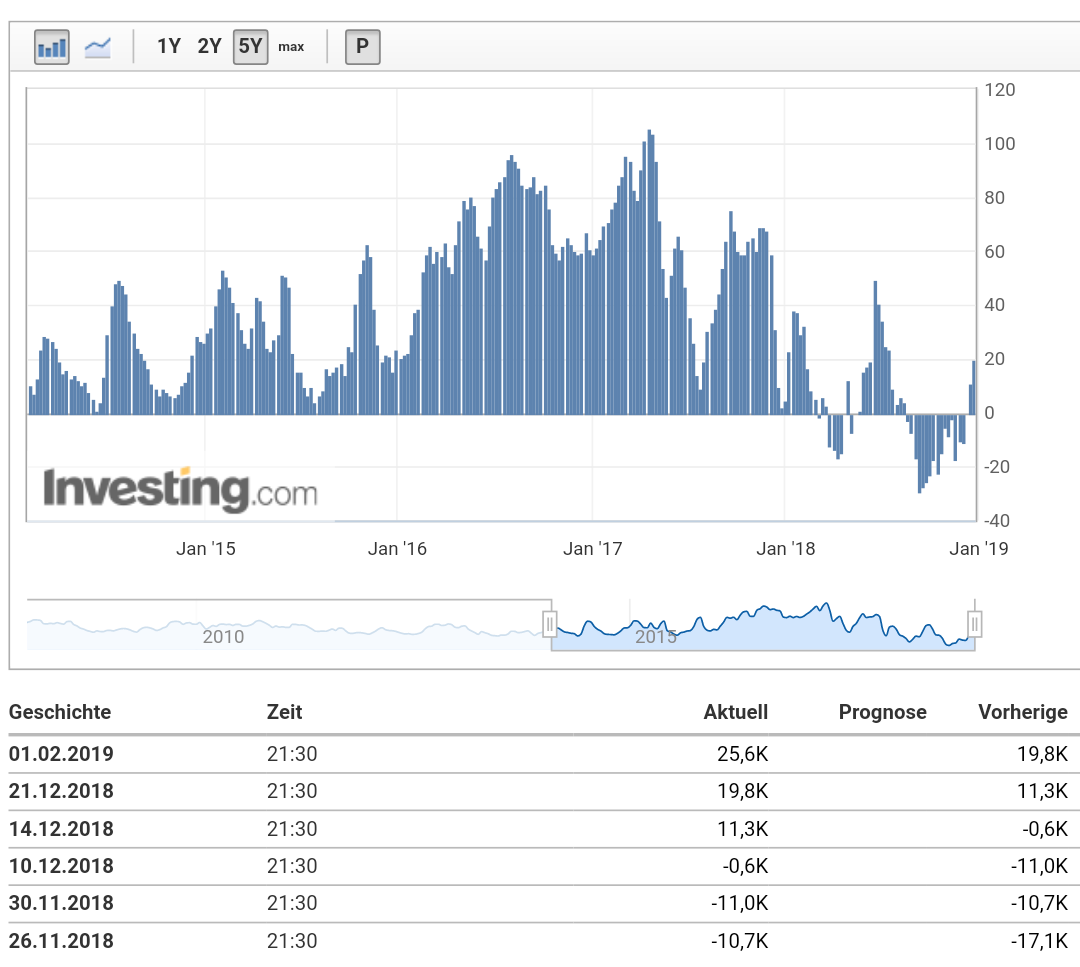The image size is (1080, 967).
Task: Click the 2010 area in the overview timeline
Action: [222, 636]
